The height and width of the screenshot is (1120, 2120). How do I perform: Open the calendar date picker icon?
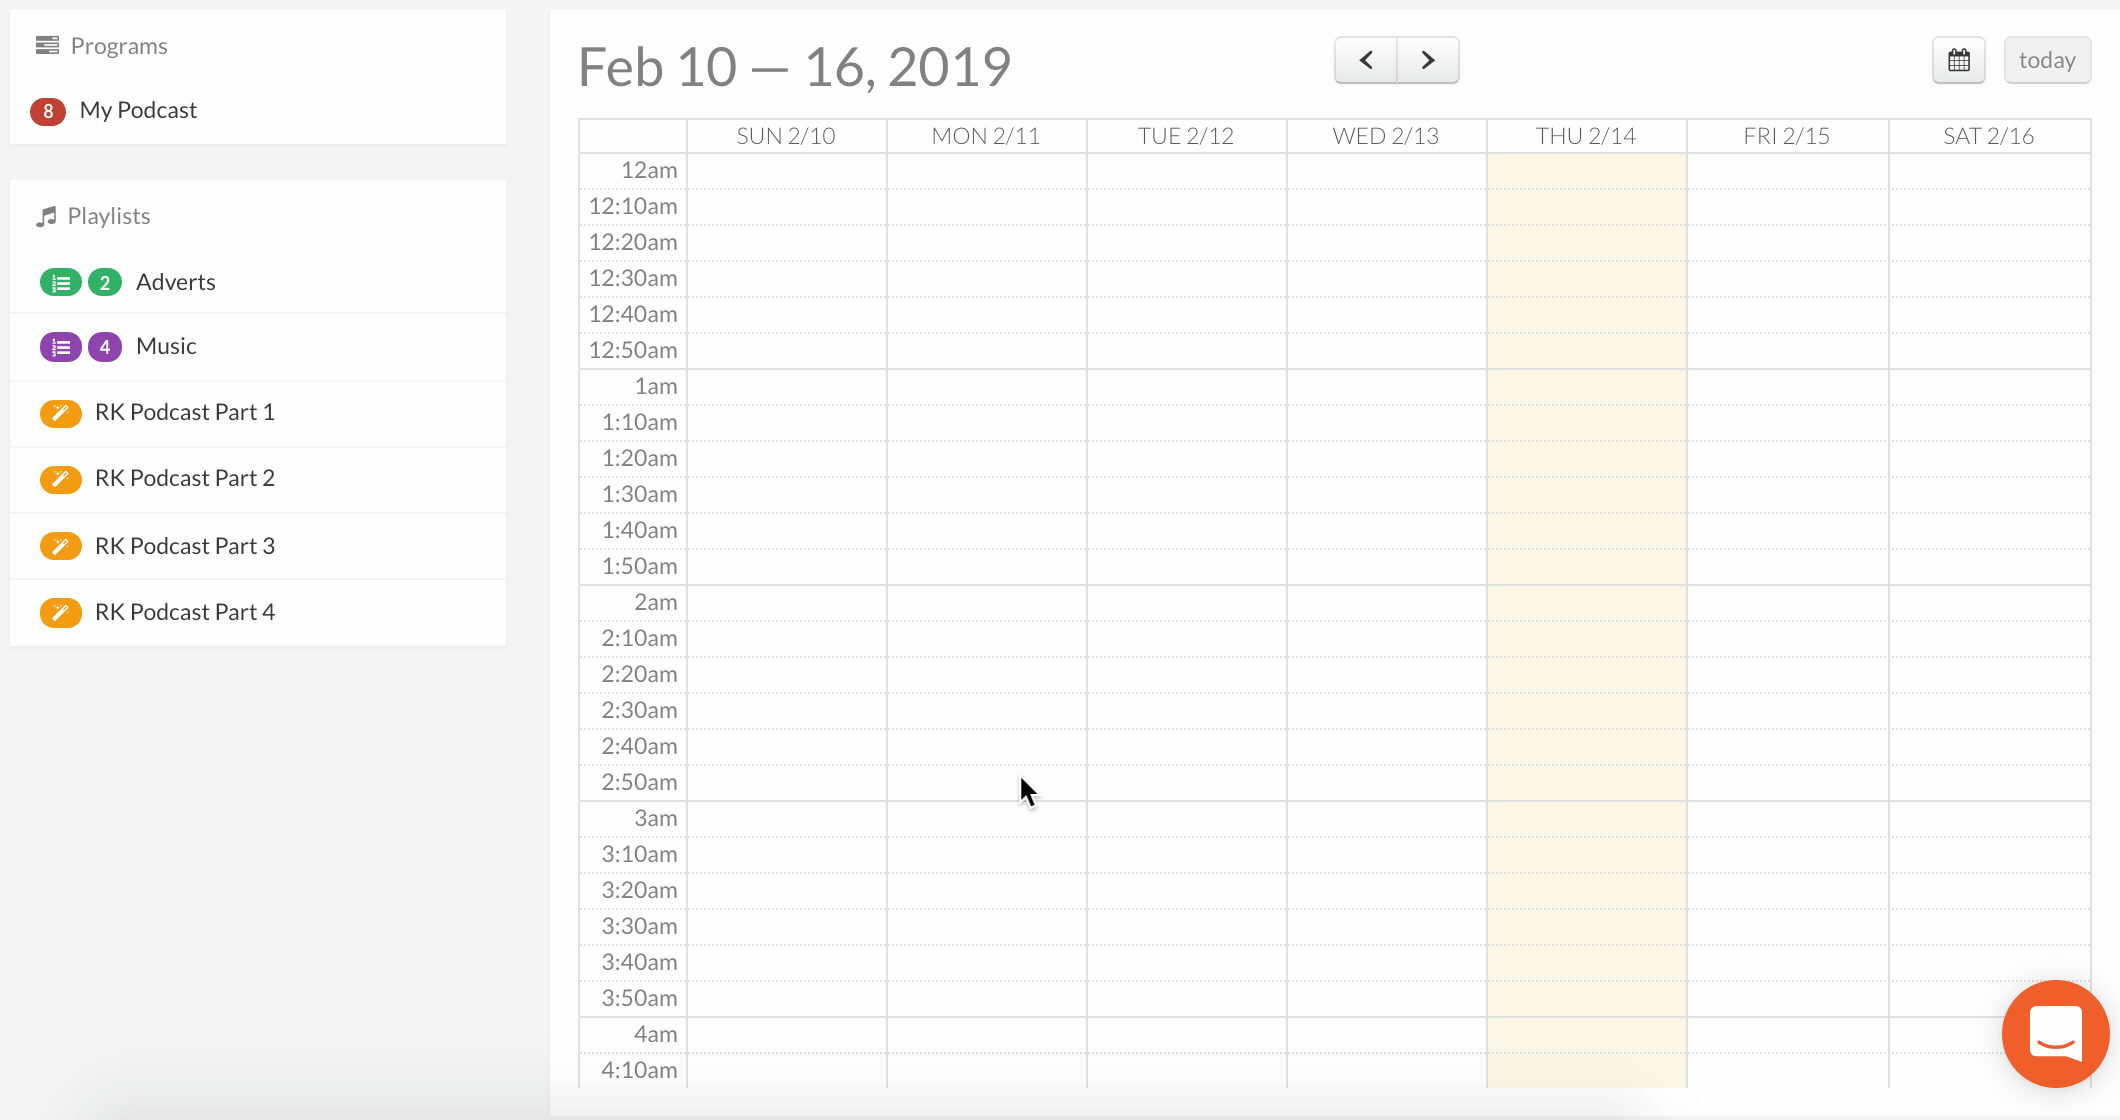[1958, 61]
